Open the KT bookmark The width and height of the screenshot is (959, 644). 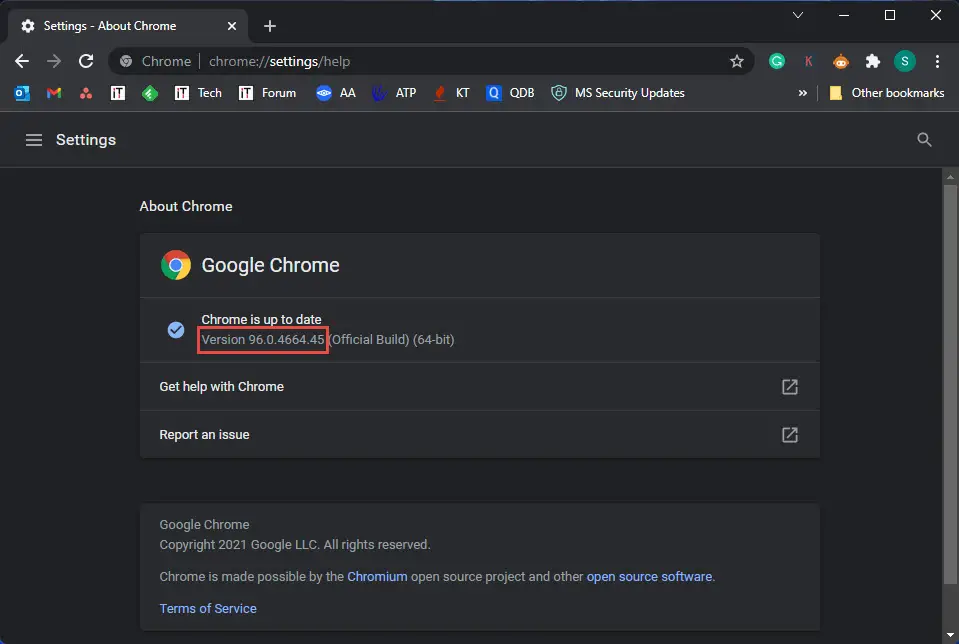point(451,93)
